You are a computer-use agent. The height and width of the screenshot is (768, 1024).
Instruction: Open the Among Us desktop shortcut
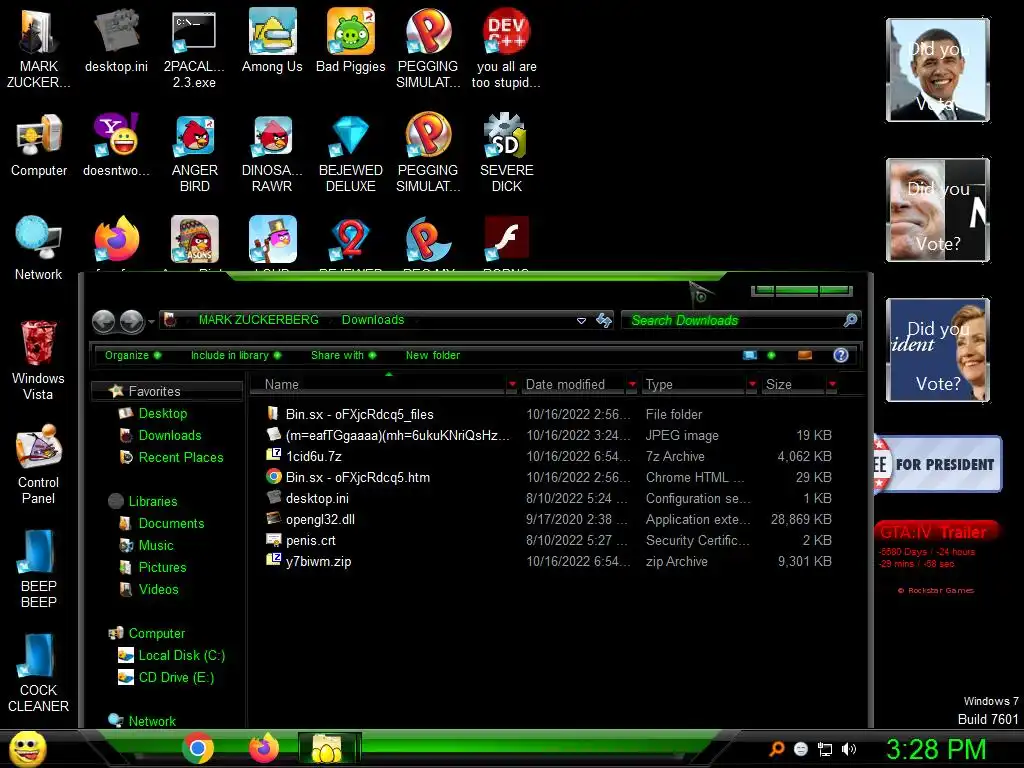click(x=272, y=41)
